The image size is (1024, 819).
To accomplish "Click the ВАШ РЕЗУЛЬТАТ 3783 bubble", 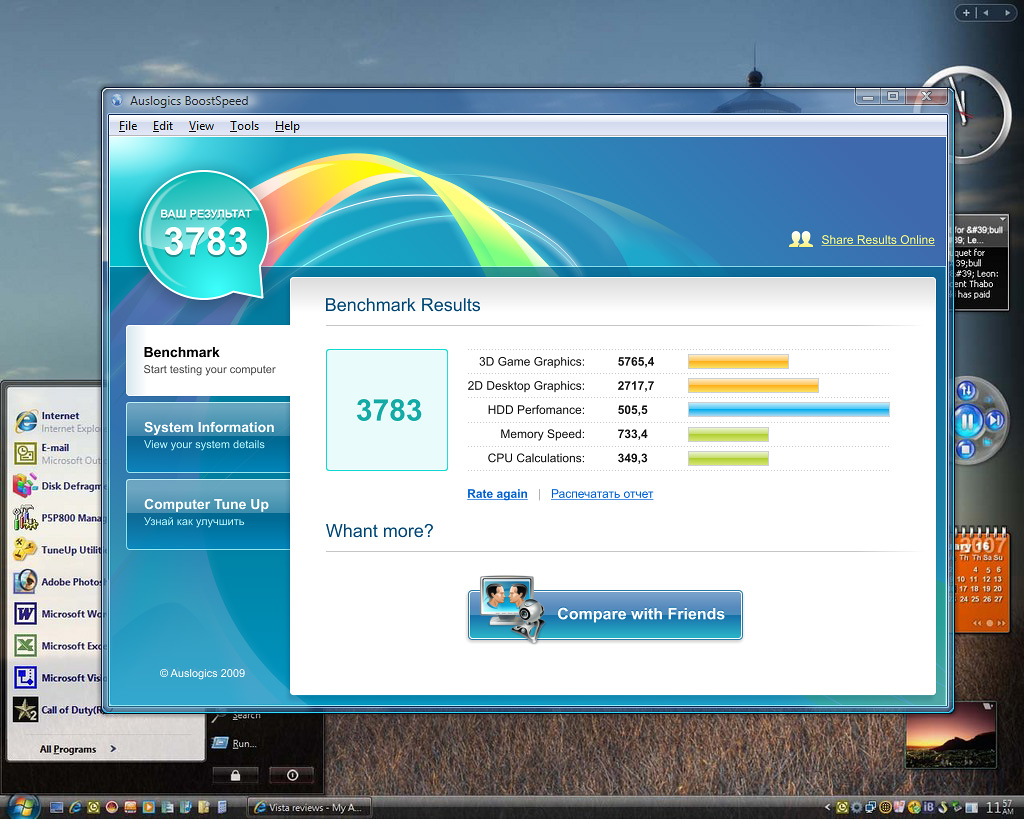I will [204, 234].
